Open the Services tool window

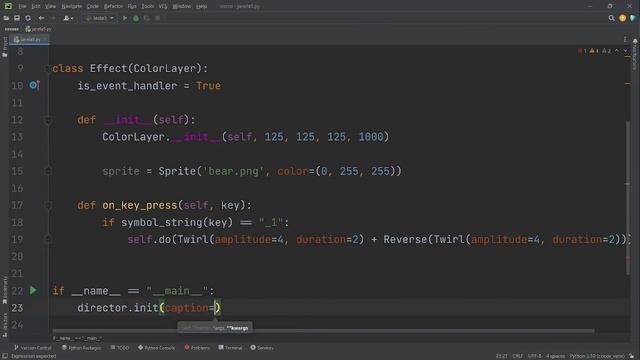point(262,348)
